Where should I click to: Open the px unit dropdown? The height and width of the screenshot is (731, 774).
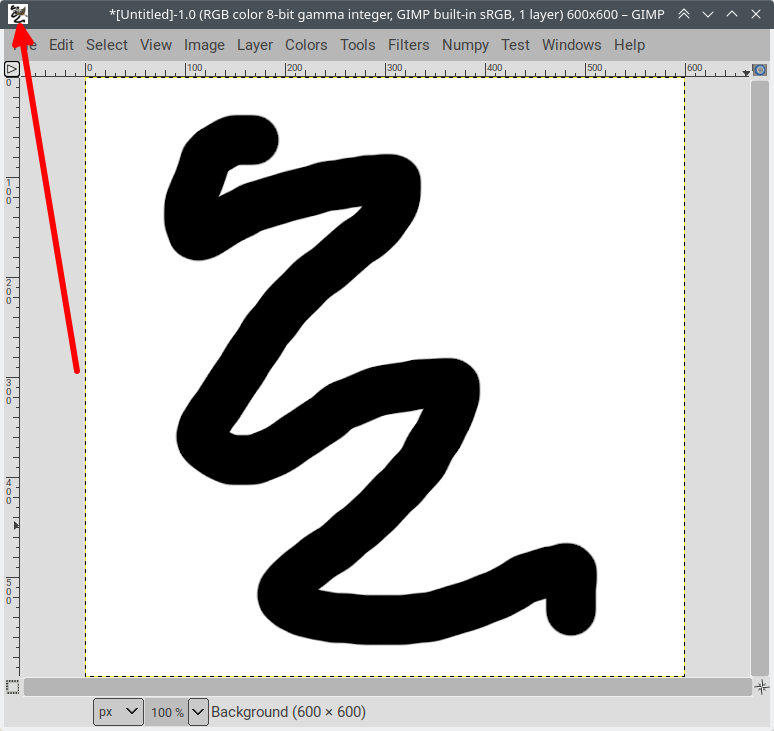(118, 712)
